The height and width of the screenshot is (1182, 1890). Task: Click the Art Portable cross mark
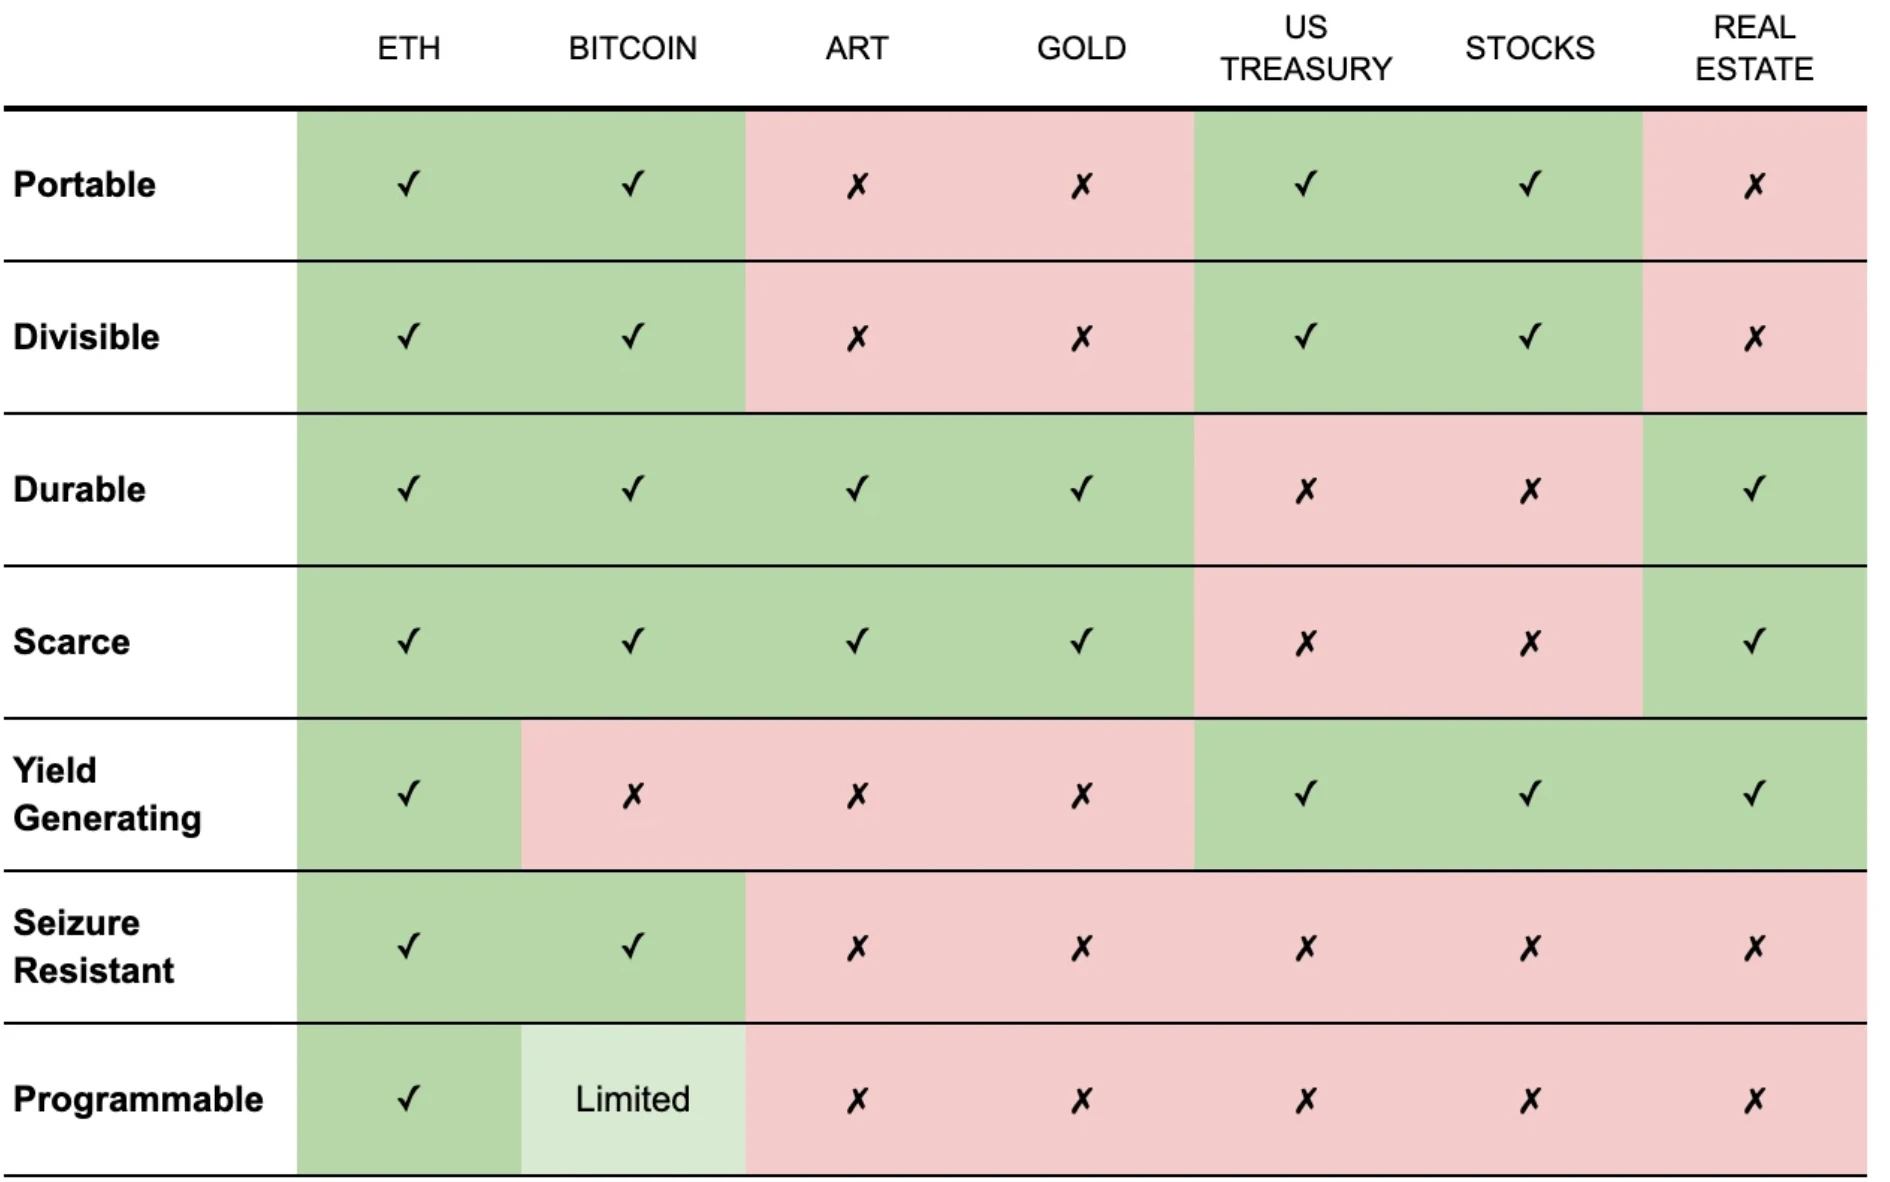pos(857,186)
